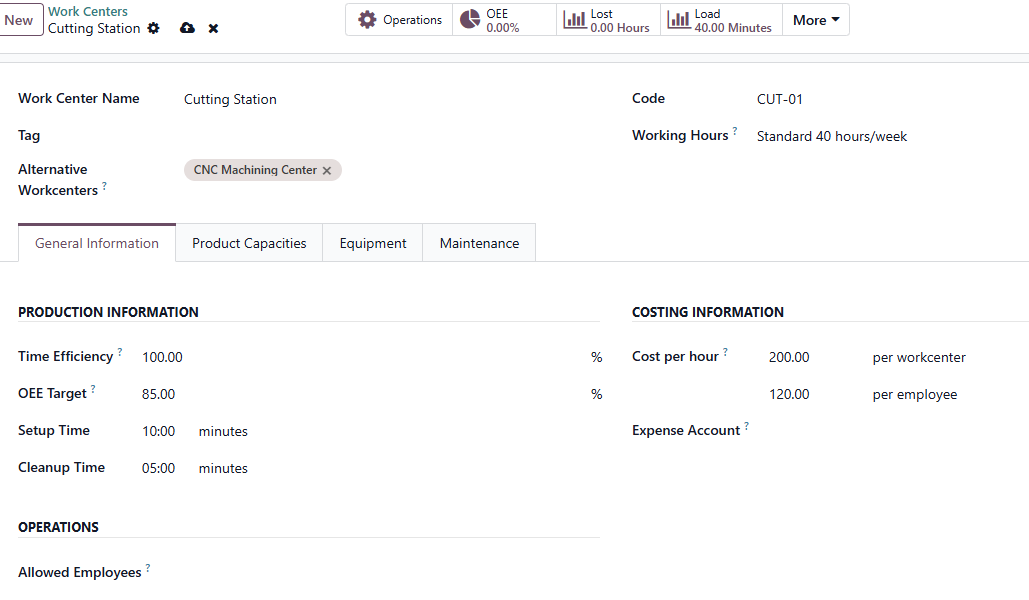Image resolution: width=1029 pixels, height=600 pixels.
Task: Click the Lost hours bar chart icon
Action: [x=574, y=20]
